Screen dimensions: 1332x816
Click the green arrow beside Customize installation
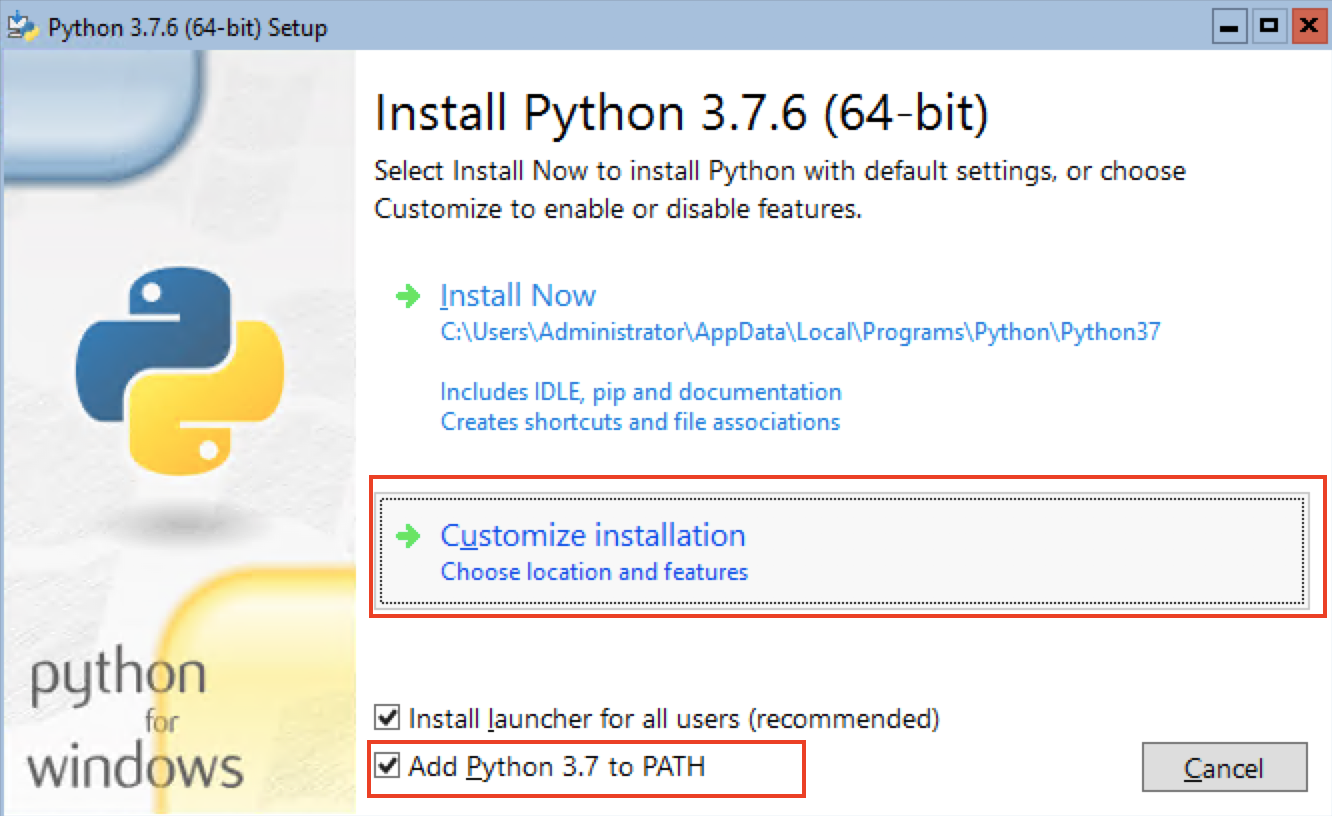(x=408, y=537)
